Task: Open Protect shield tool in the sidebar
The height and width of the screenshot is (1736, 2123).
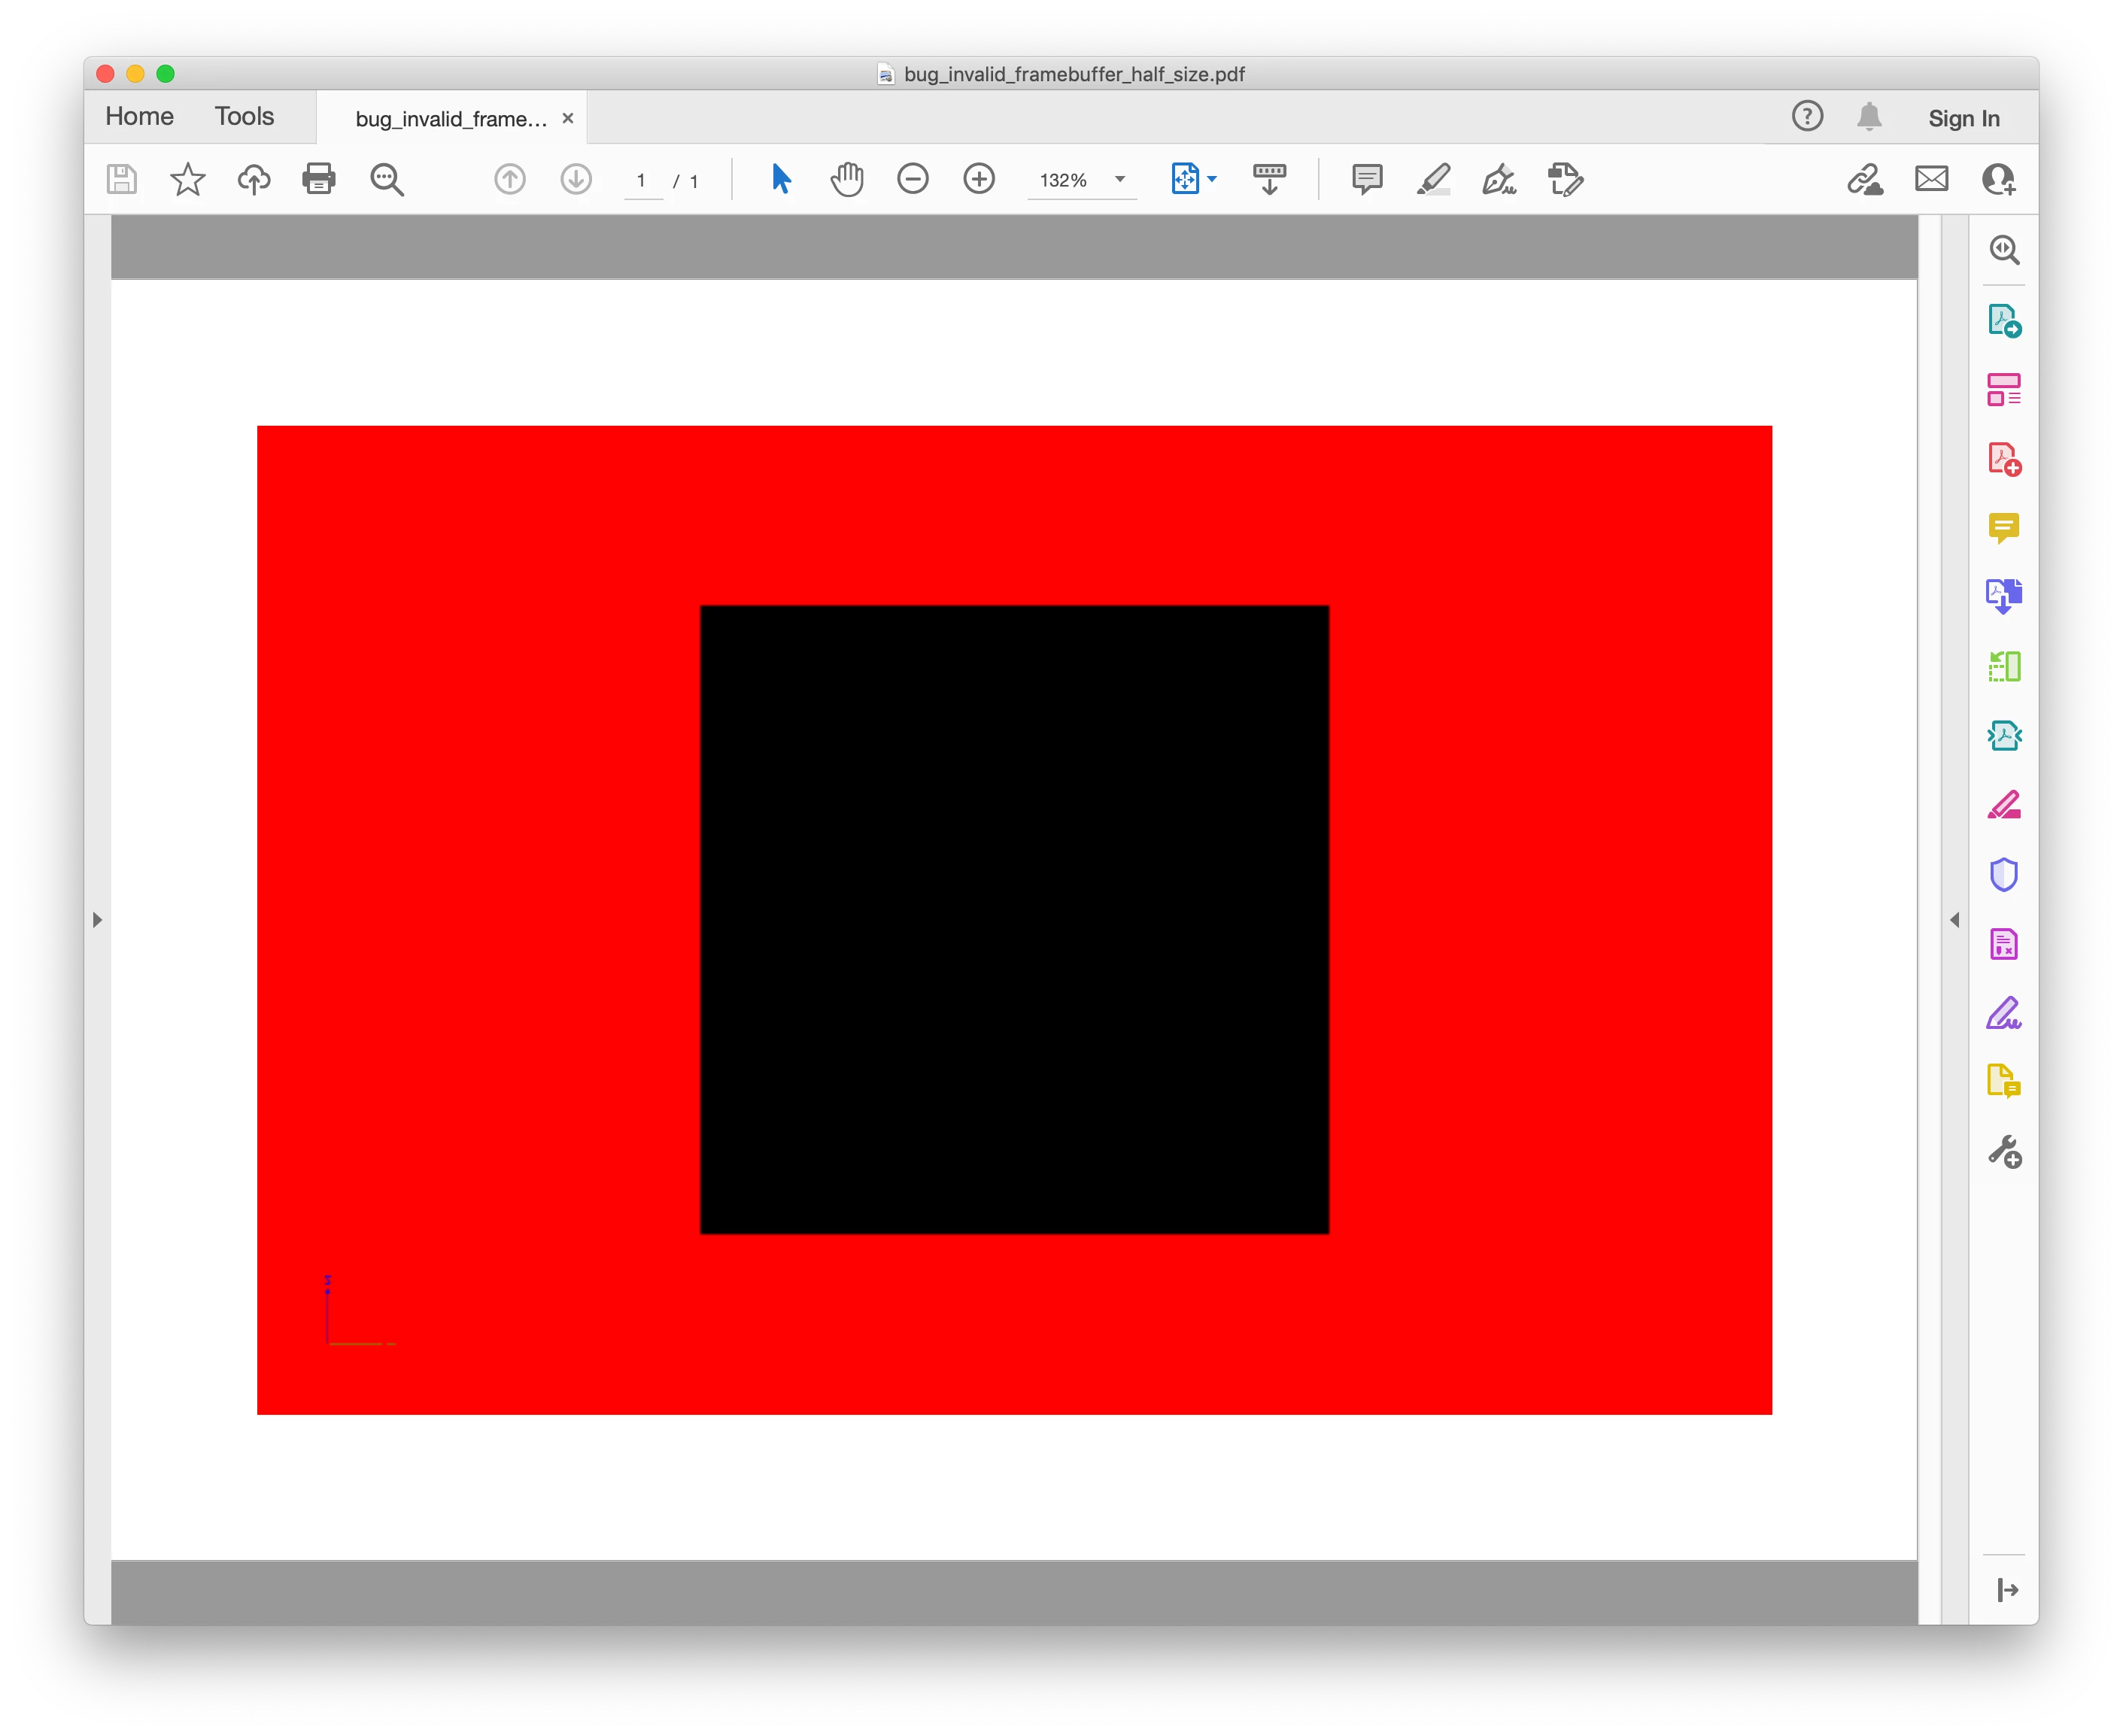Action: point(2003,875)
